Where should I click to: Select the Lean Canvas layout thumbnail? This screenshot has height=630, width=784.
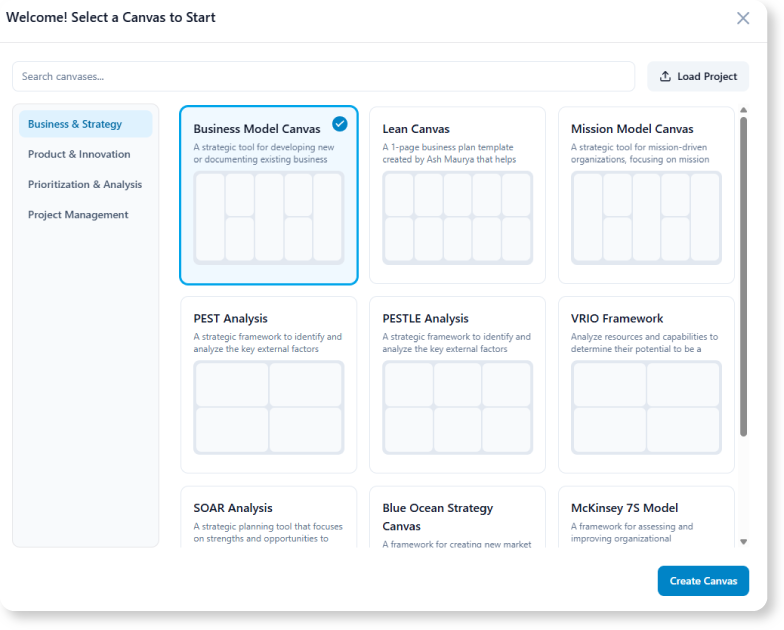point(457,218)
